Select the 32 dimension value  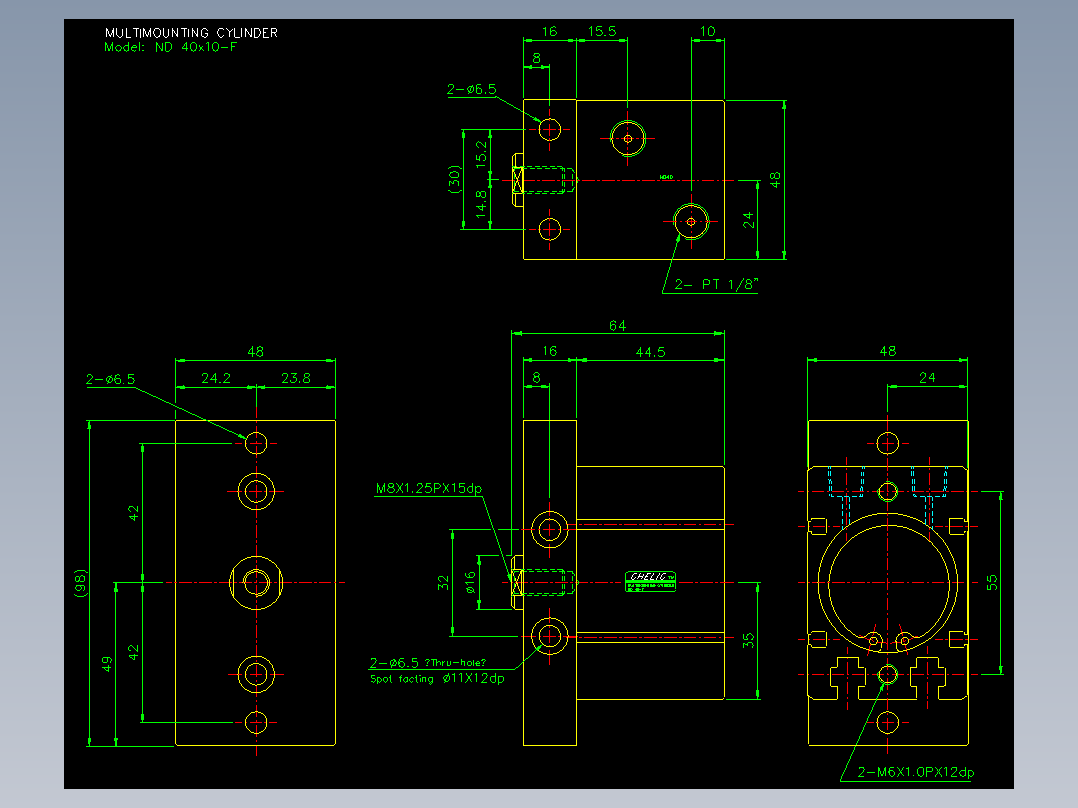(x=443, y=582)
